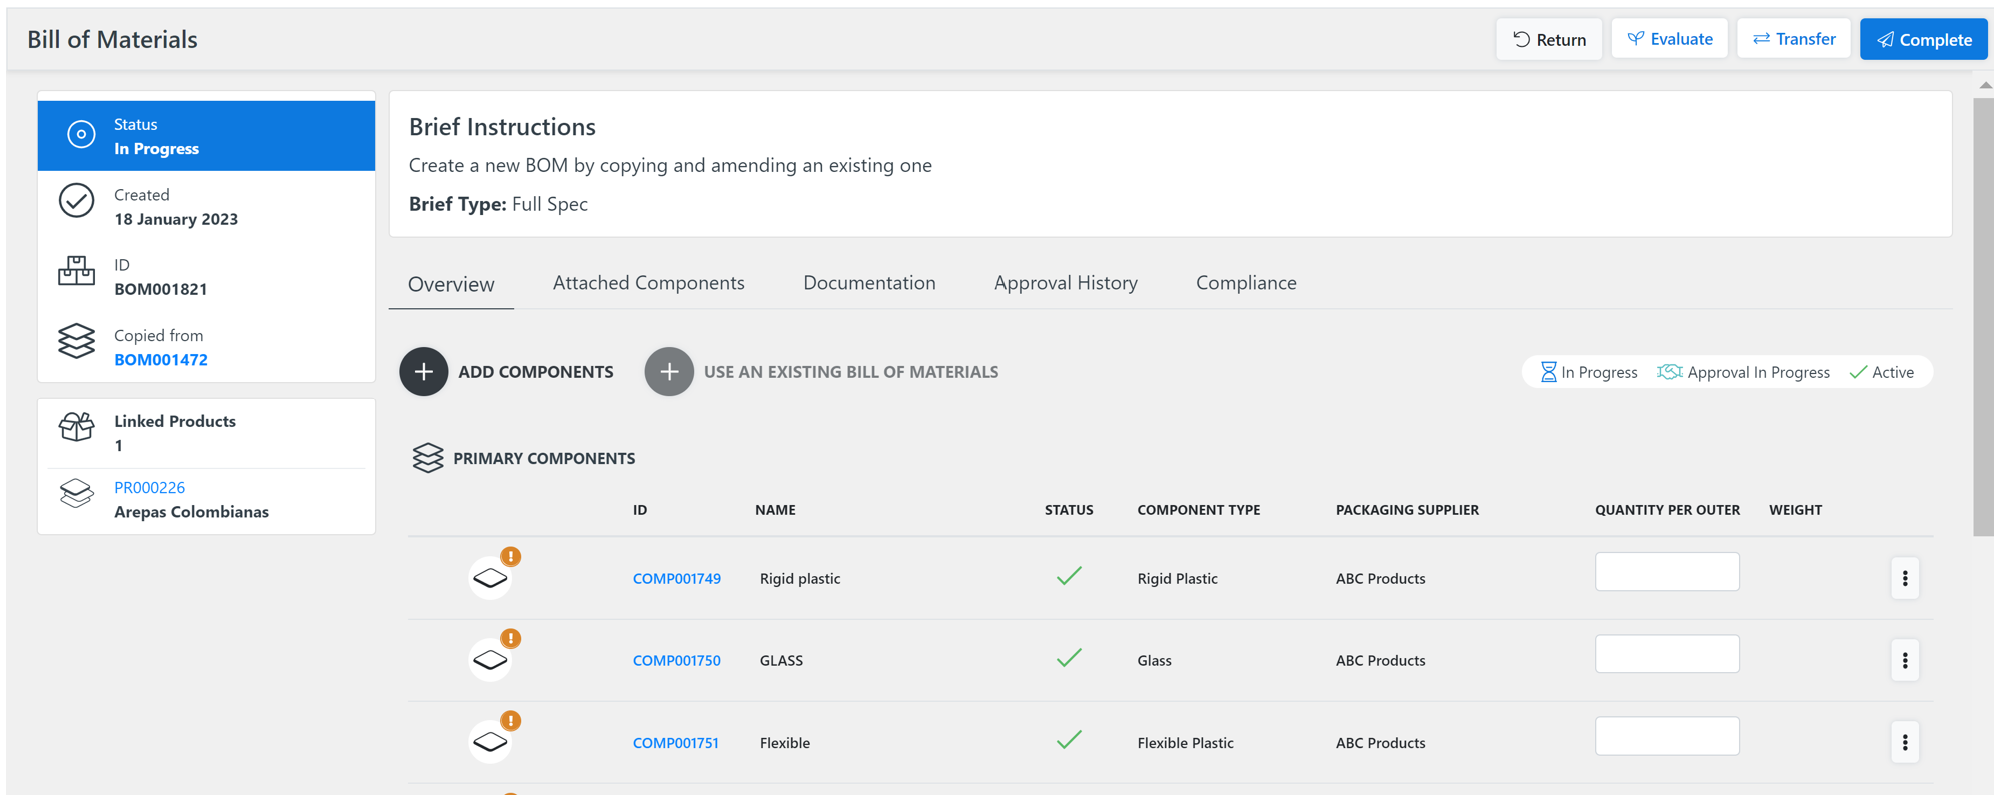Click the warning badge on Rigid plastic row
Viewport: 2001px width, 801px height.
(x=511, y=557)
